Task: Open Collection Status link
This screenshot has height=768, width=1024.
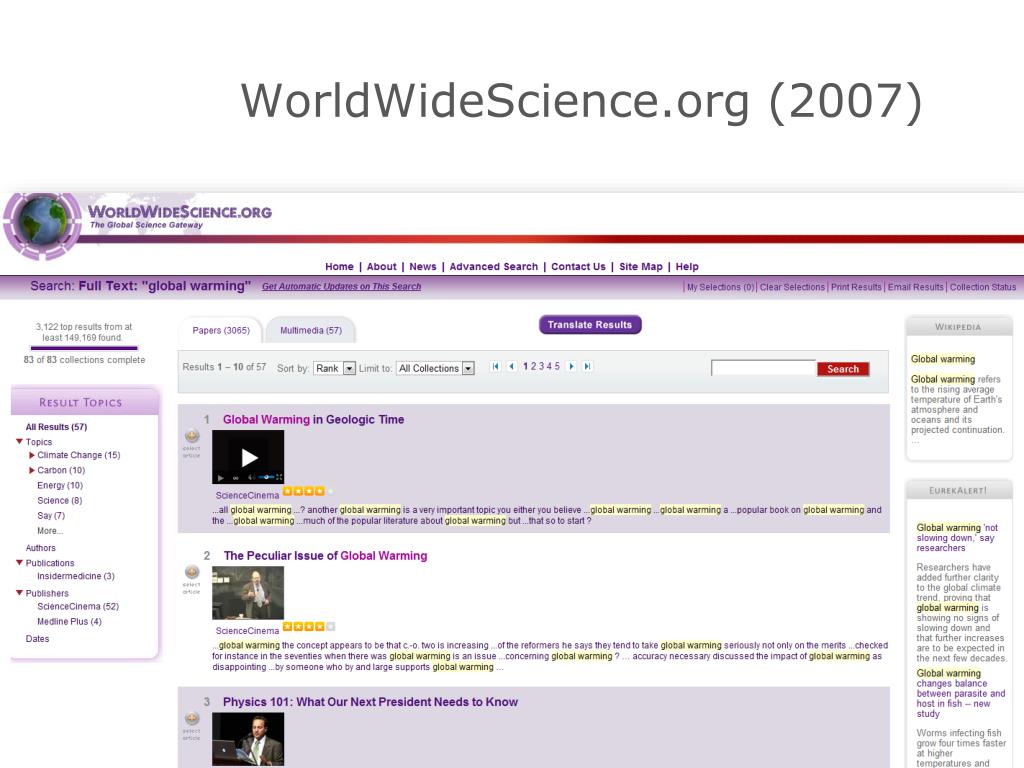Action: pyautogui.click(x=983, y=287)
